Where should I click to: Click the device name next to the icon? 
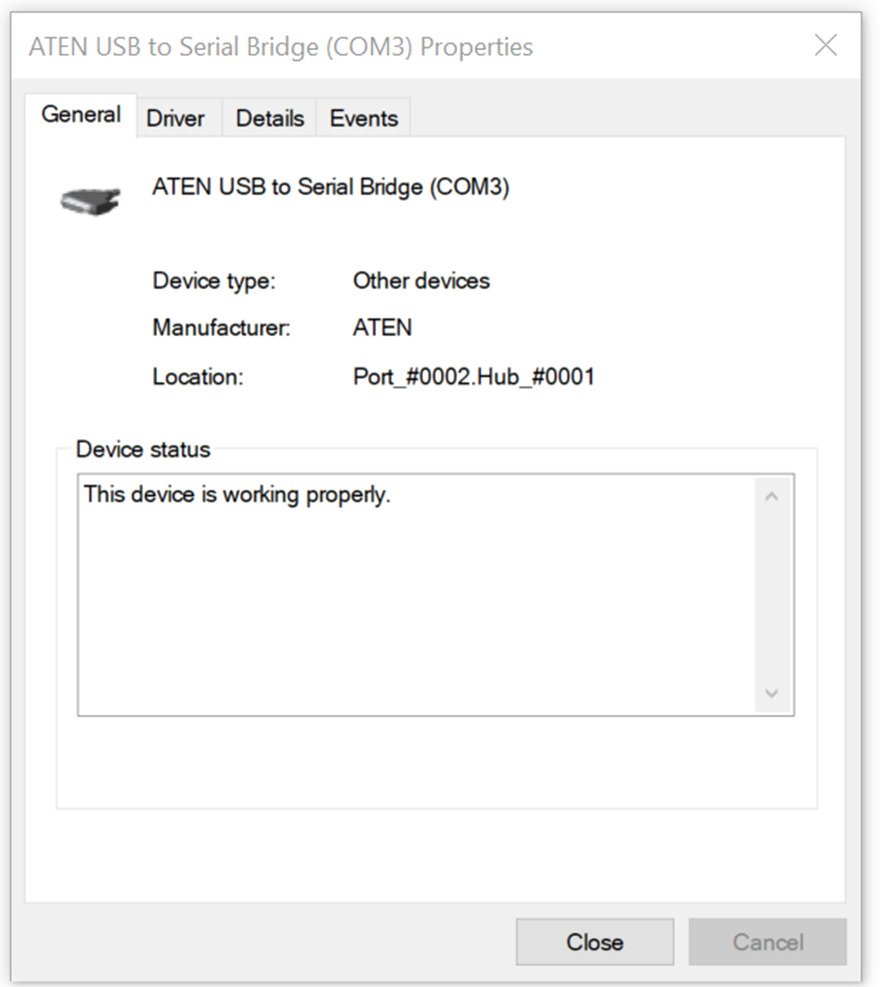pyautogui.click(x=330, y=187)
